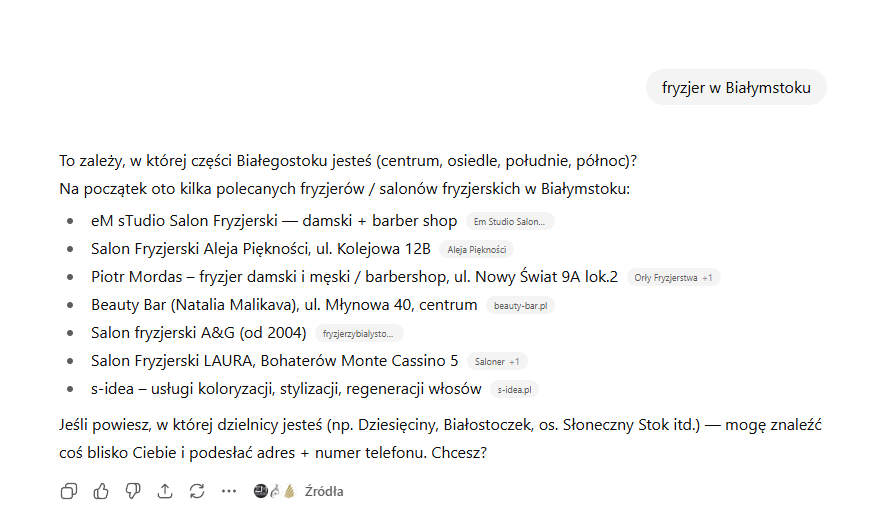Viewport: 889px width, 516px height.
Task: Click the Aleja Piękności source chip
Action: pyautogui.click(x=477, y=249)
